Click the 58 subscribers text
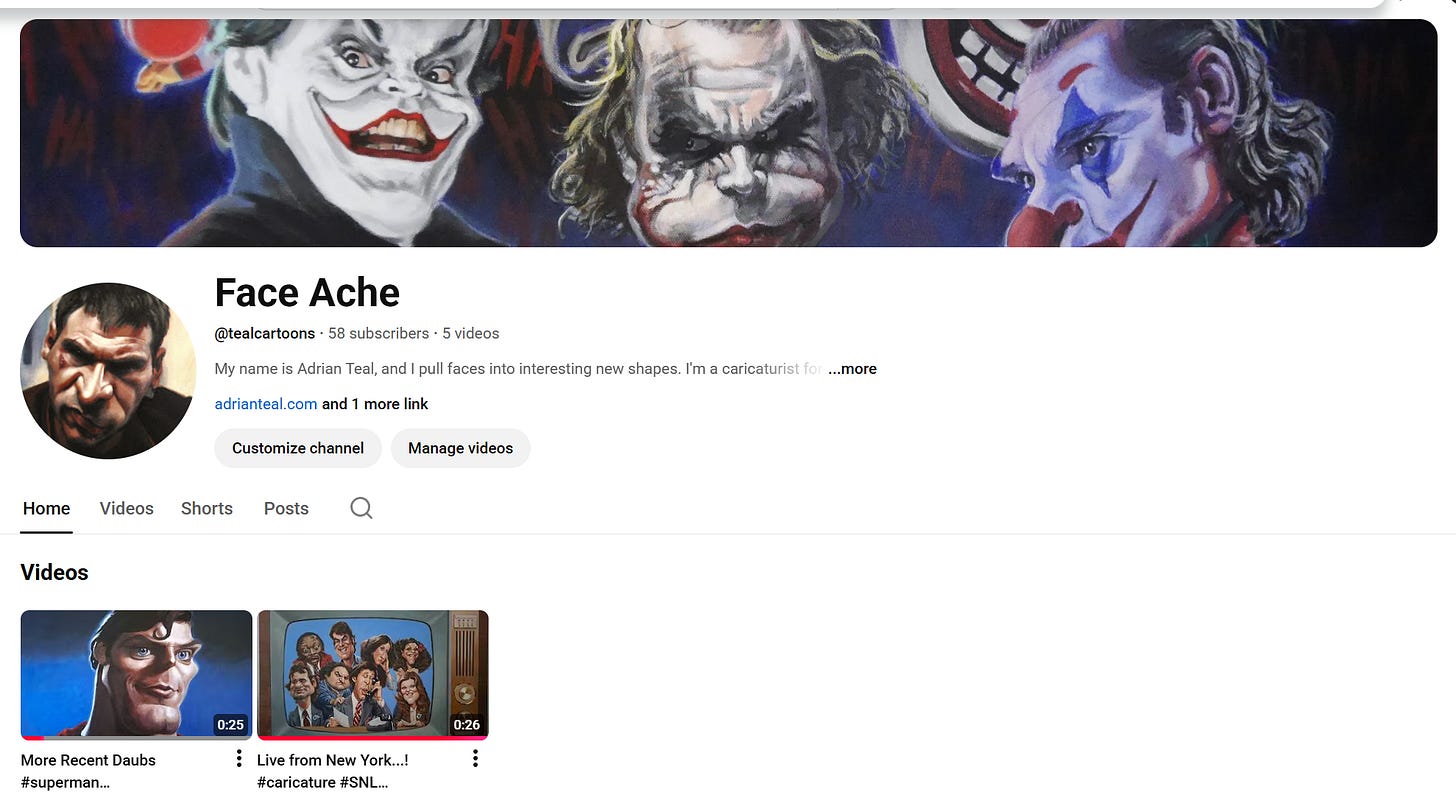This screenshot has height=792, width=1456. (x=378, y=334)
